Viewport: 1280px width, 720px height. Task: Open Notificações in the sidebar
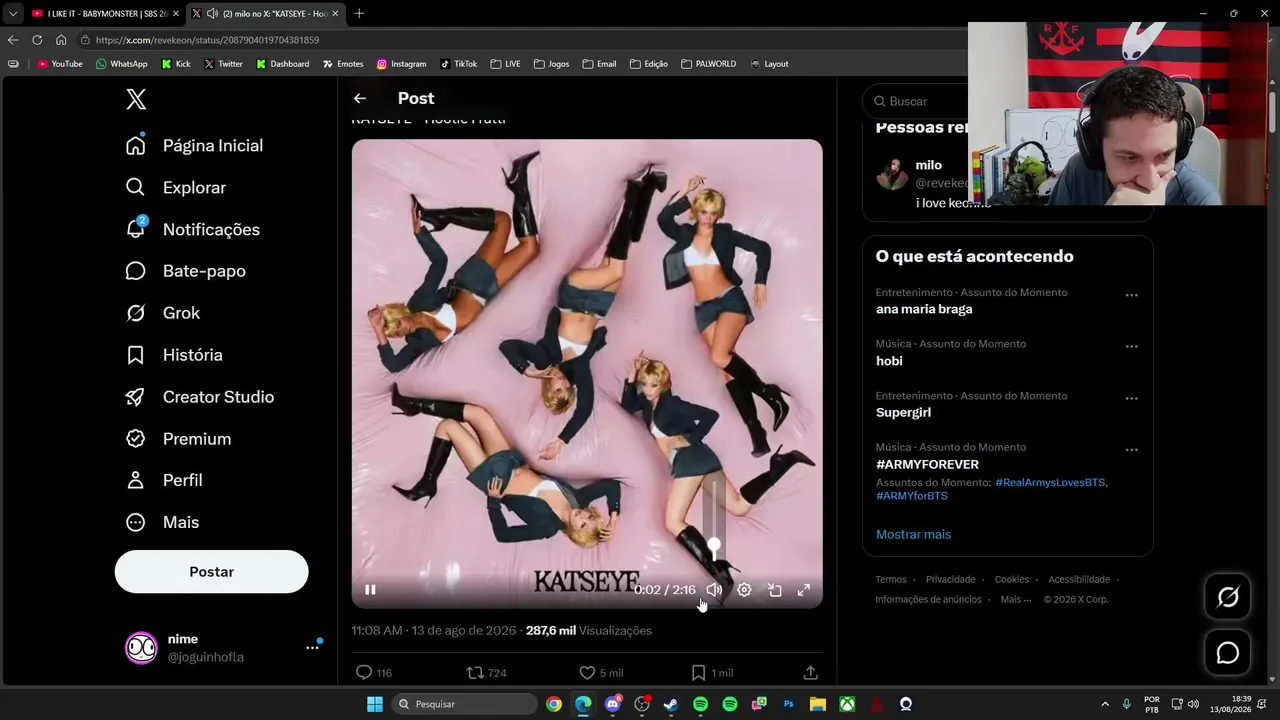tap(193, 229)
